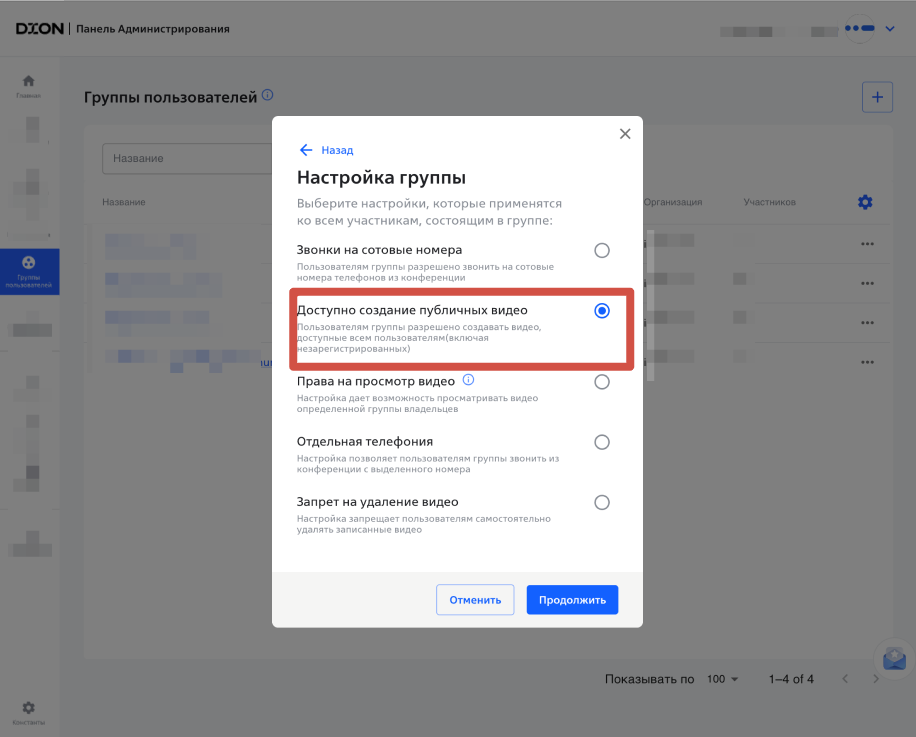Click info icon beside Группы пользователей heading
Image resolution: width=916 pixels, height=737 pixels.
pos(267,96)
